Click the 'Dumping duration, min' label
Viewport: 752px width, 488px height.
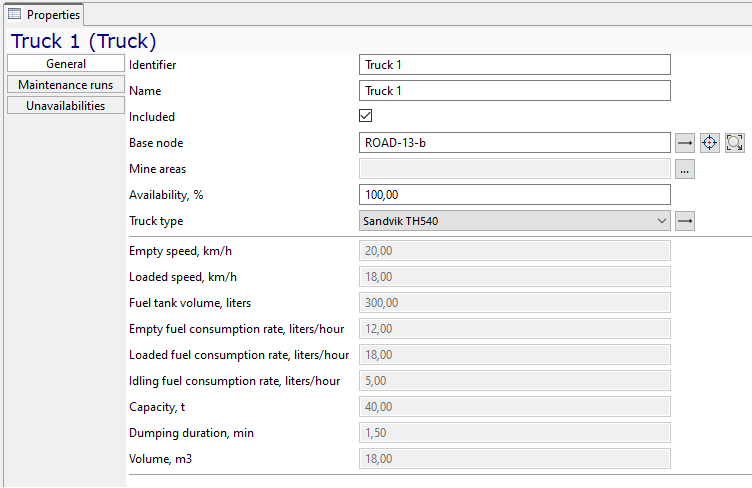coord(191,433)
